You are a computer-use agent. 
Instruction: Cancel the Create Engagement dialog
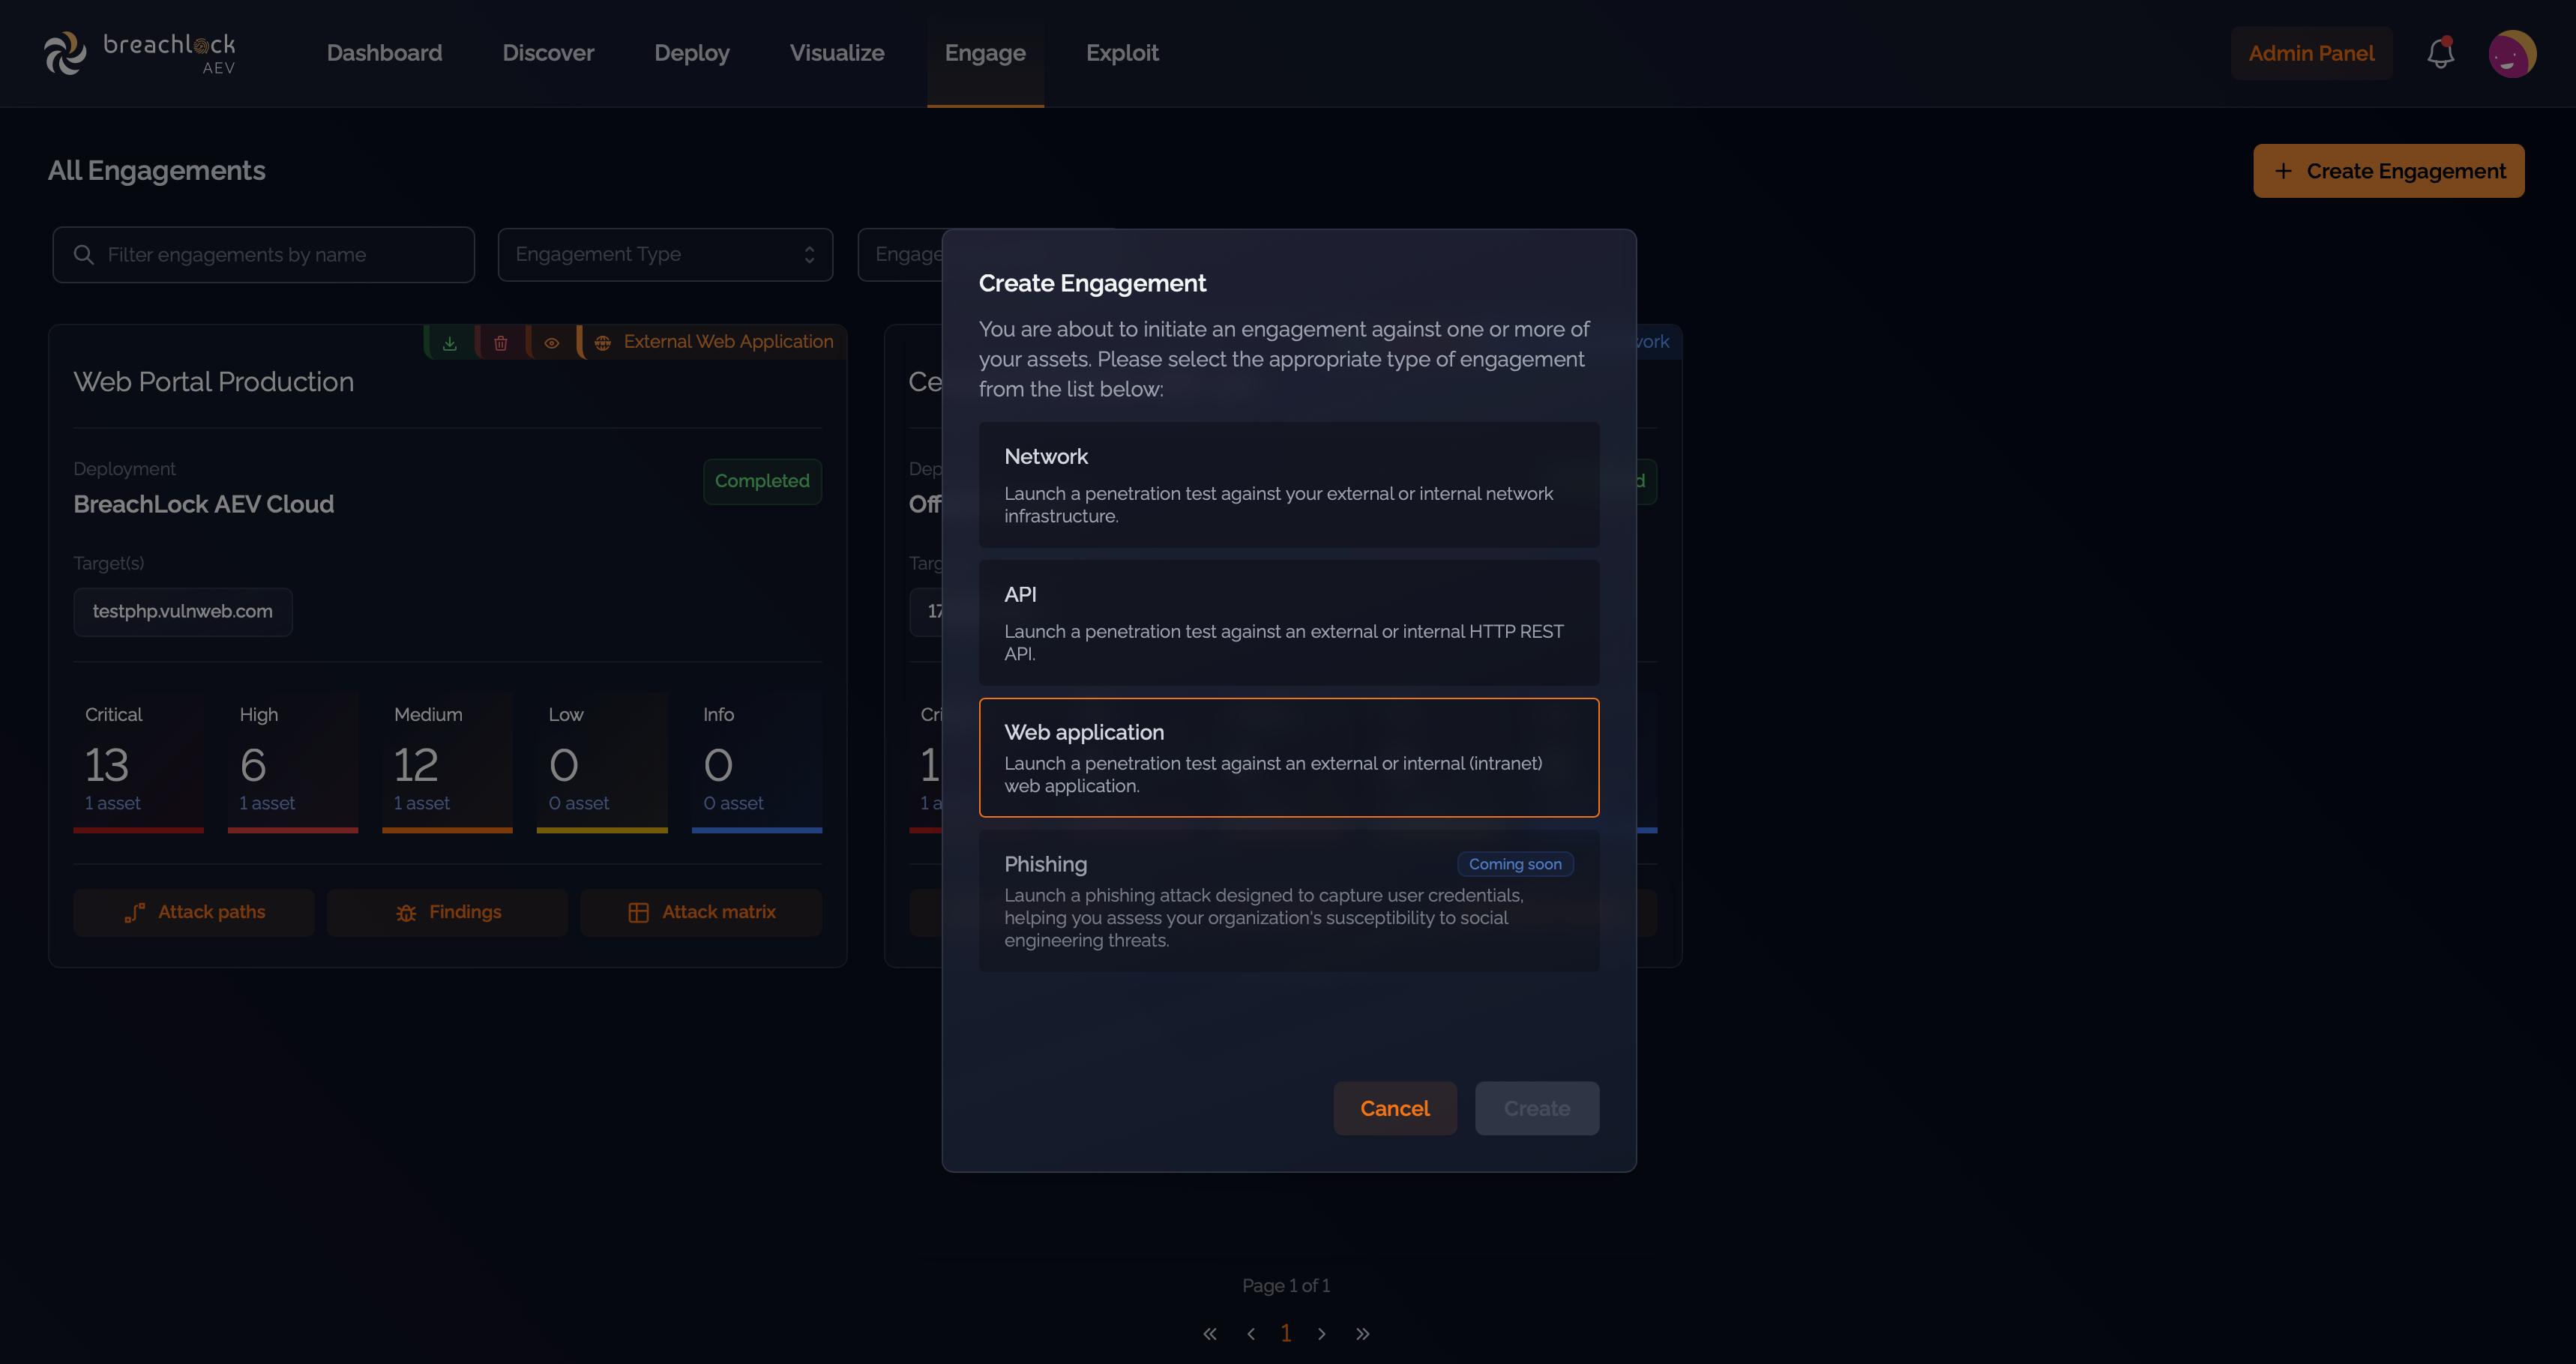click(1395, 1108)
